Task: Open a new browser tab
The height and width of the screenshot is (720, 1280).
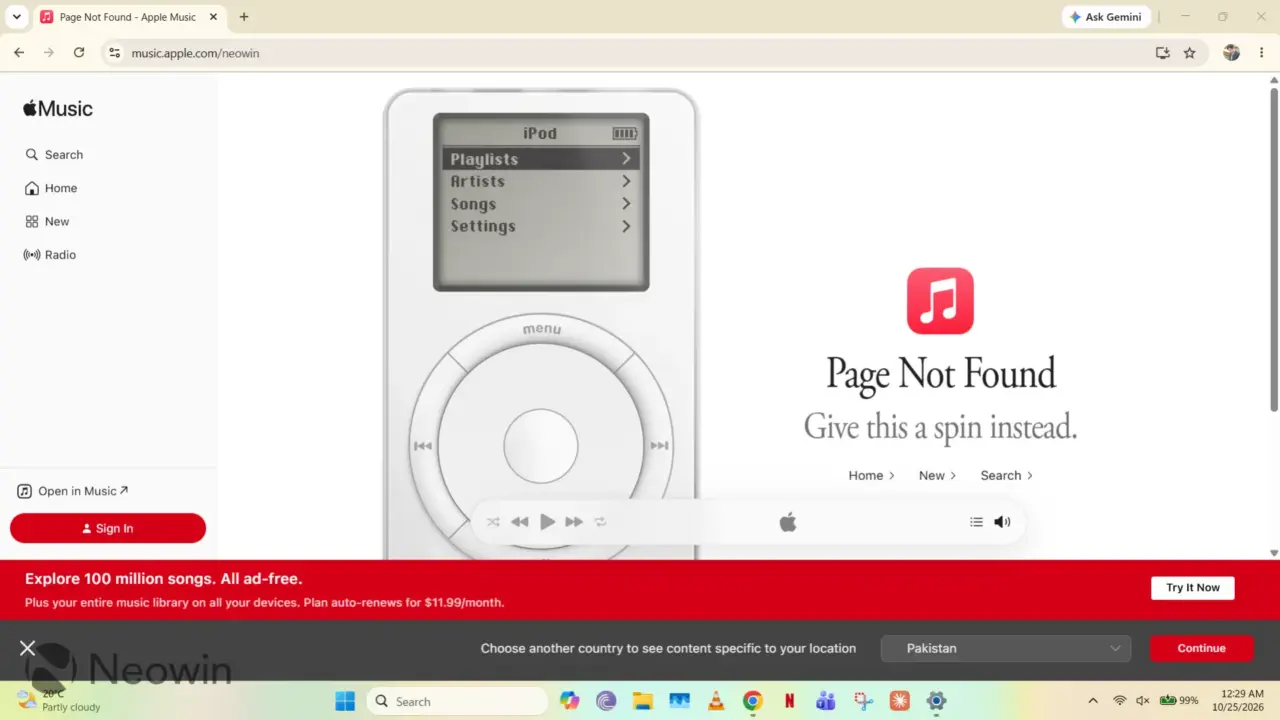Action: pos(244,17)
